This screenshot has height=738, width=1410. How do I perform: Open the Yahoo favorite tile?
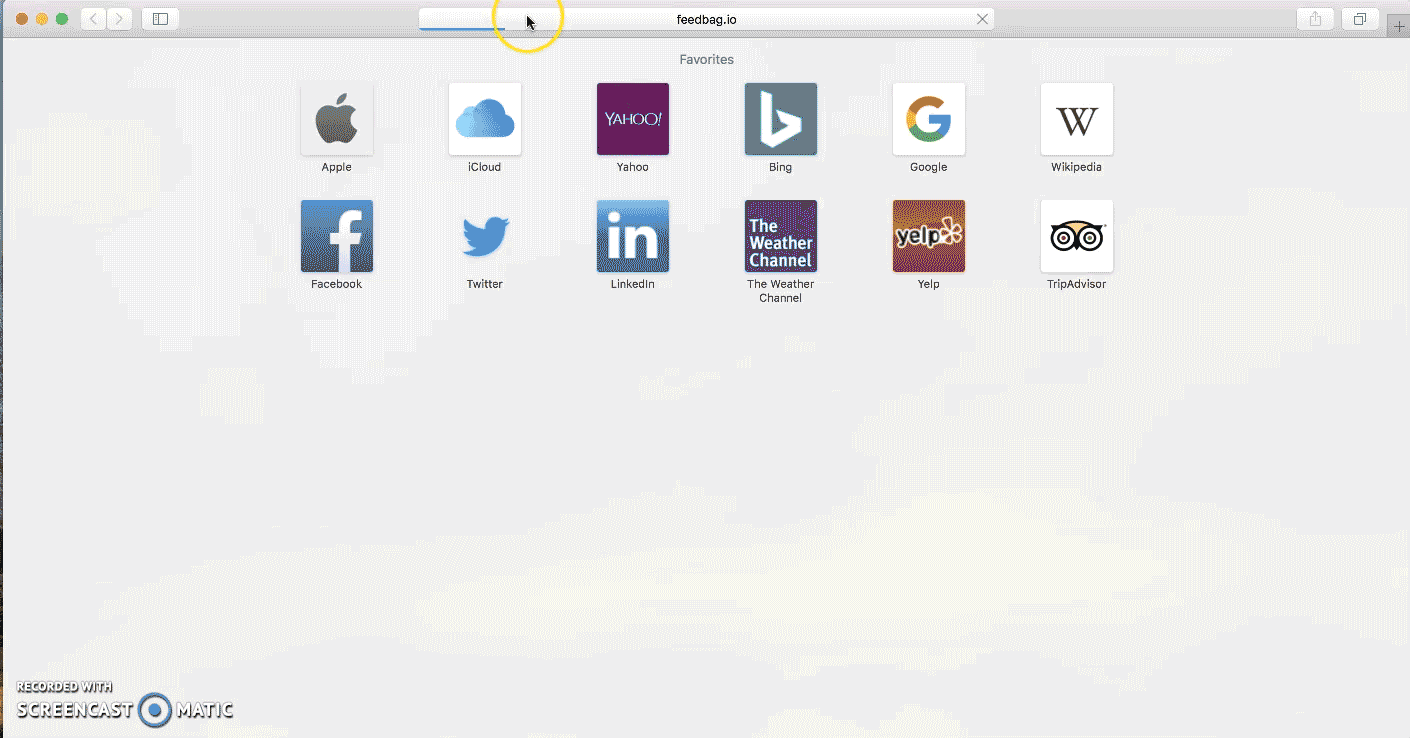pos(633,119)
